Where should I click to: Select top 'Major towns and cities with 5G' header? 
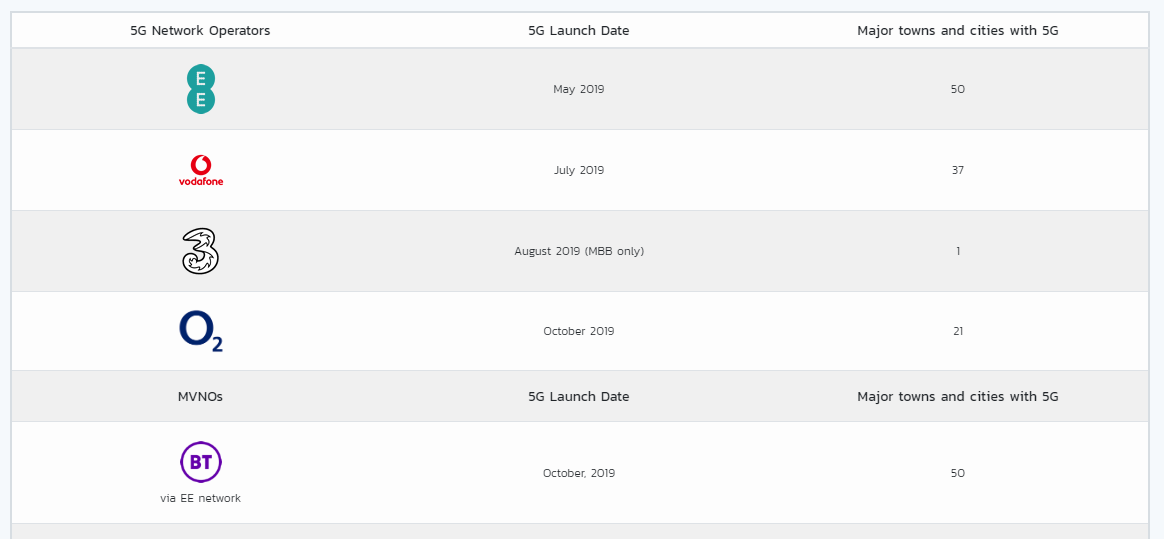click(x=958, y=30)
